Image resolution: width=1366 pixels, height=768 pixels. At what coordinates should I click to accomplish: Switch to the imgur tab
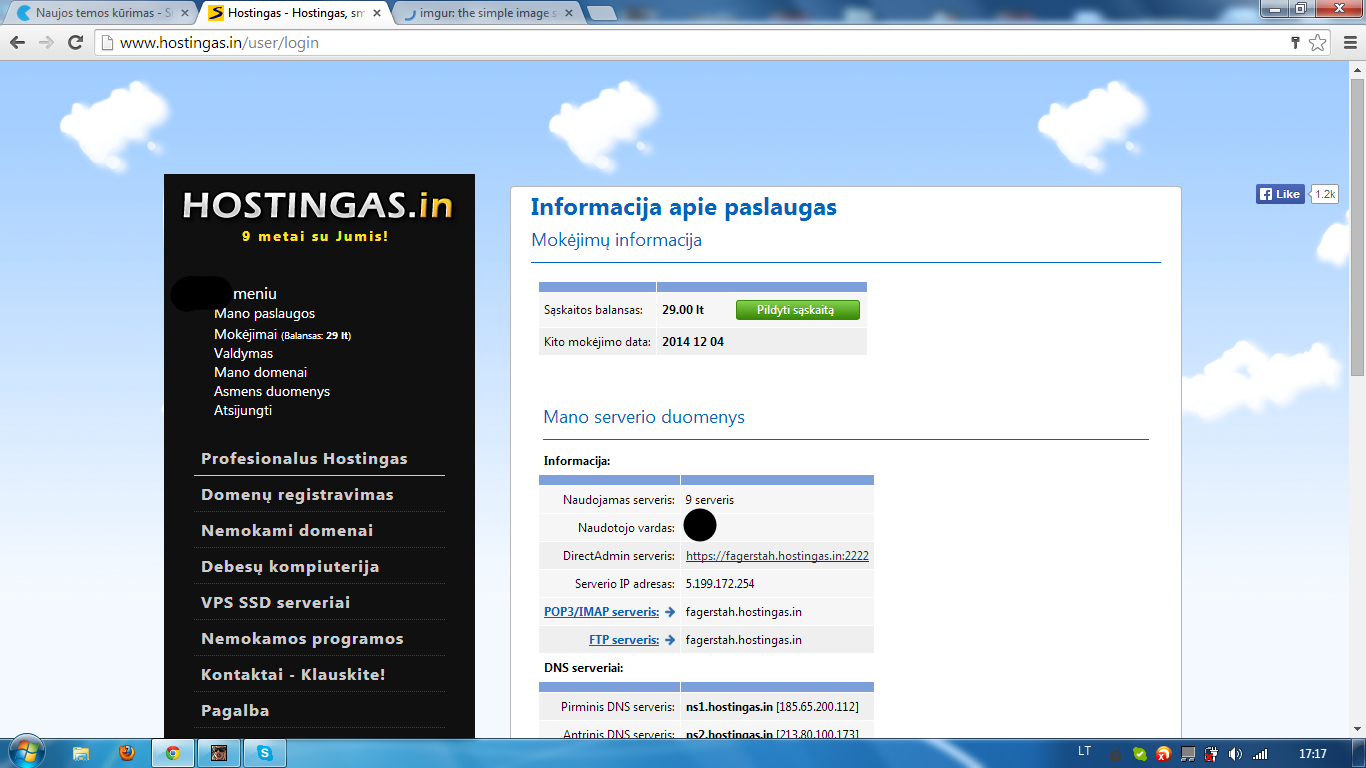tap(485, 13)
